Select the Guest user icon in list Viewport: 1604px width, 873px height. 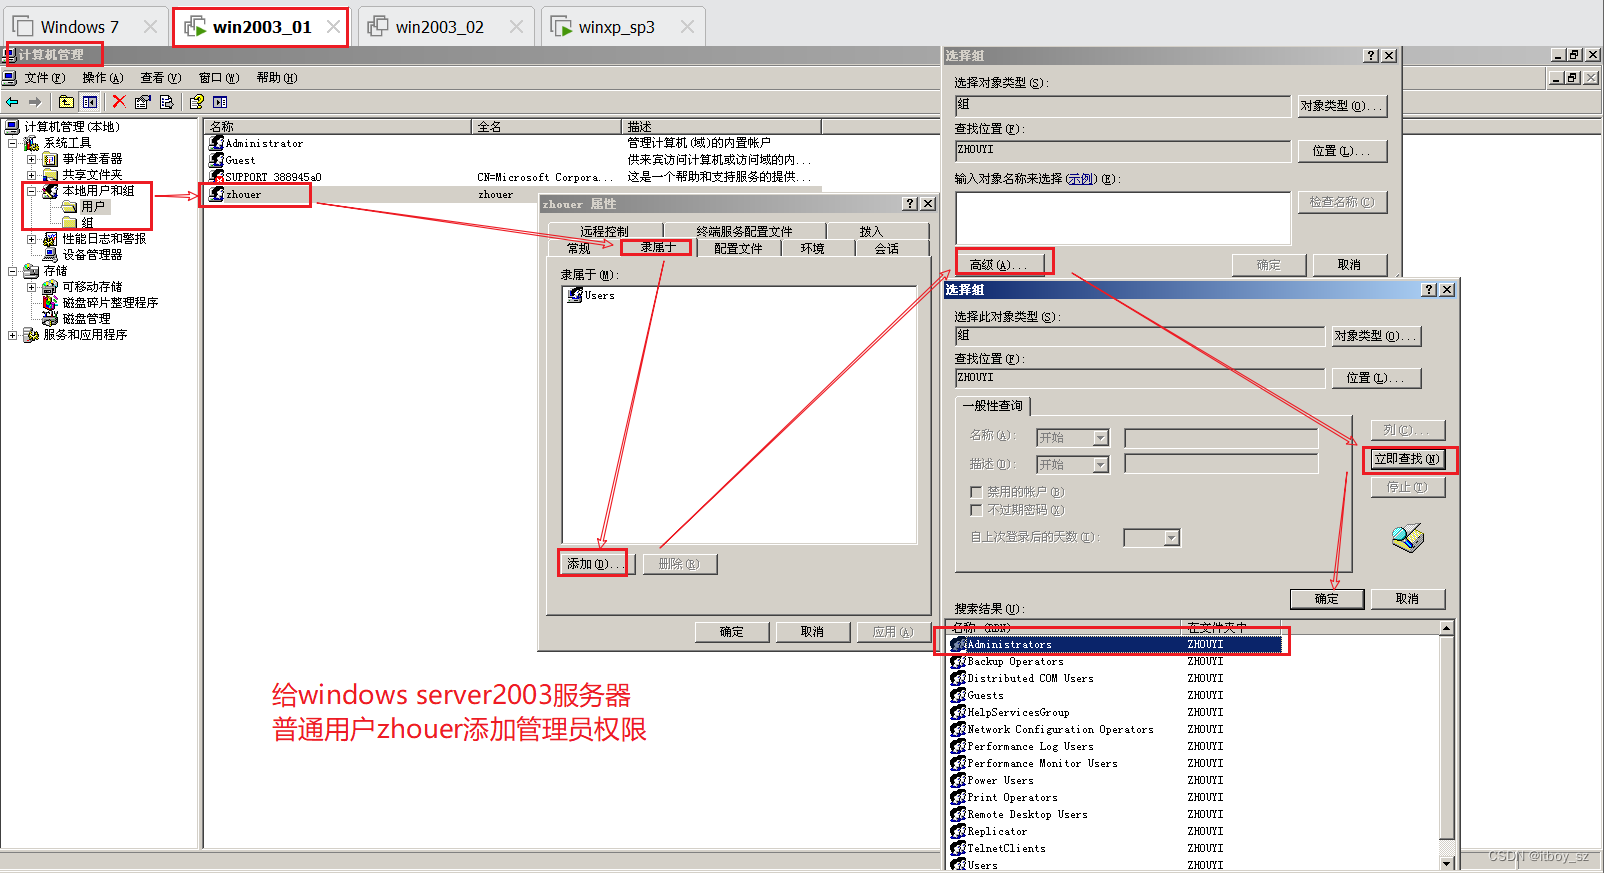pos(216,160)
